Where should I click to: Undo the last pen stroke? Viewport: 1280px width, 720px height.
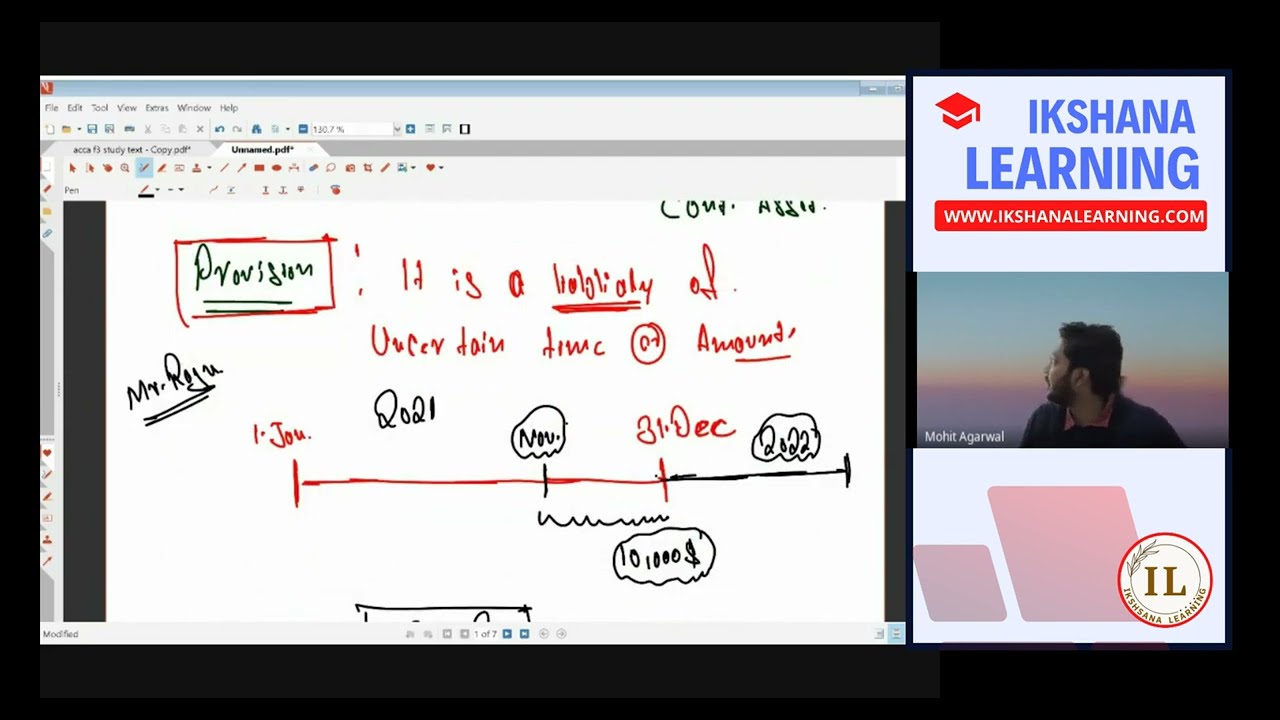coord(219,129)
